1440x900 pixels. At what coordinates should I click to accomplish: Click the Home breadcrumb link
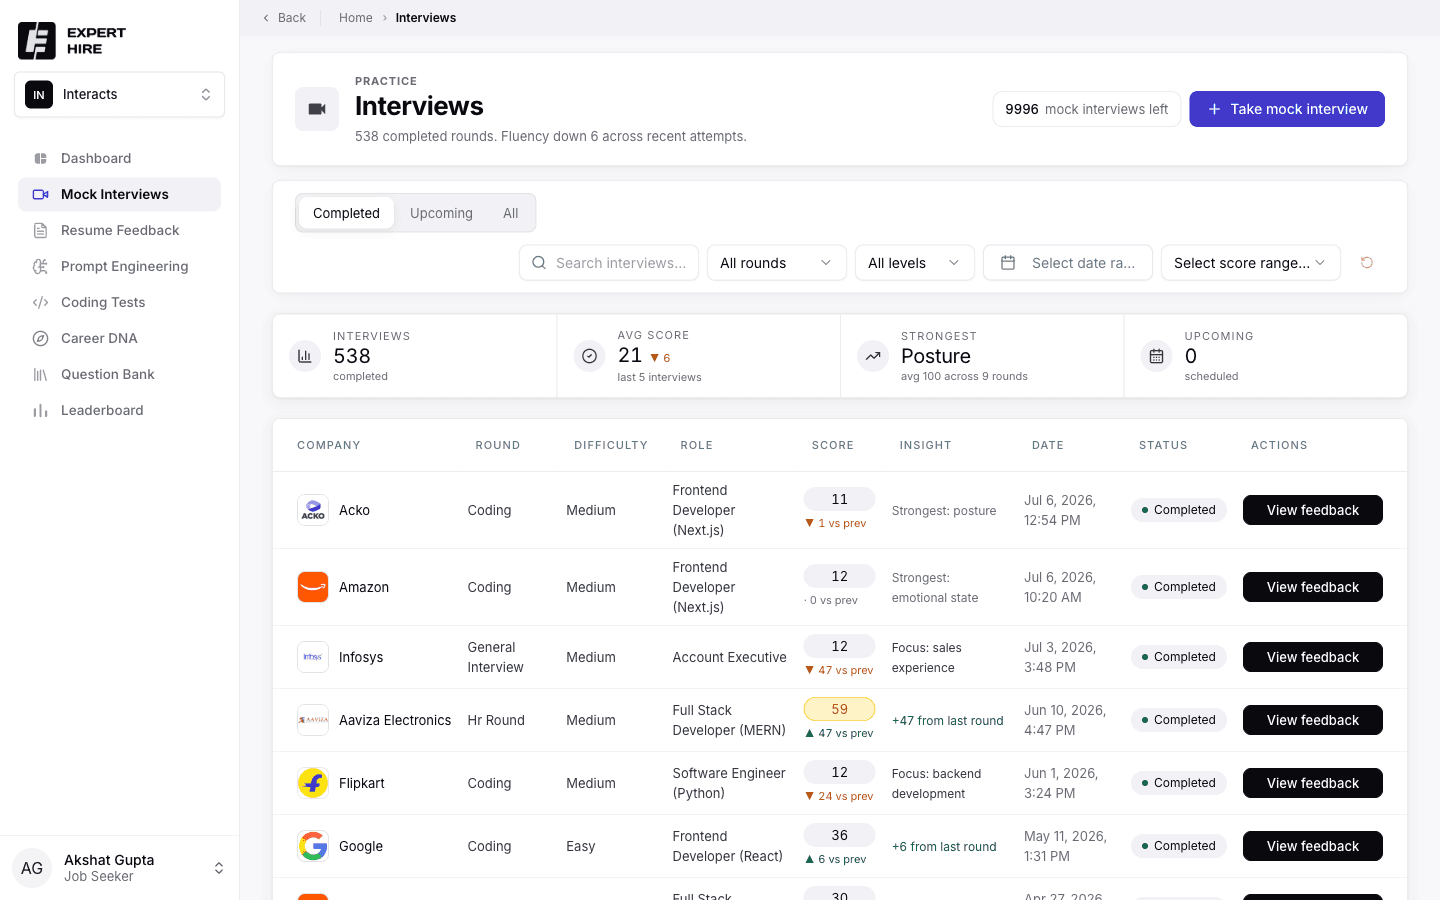coord(356,18)
